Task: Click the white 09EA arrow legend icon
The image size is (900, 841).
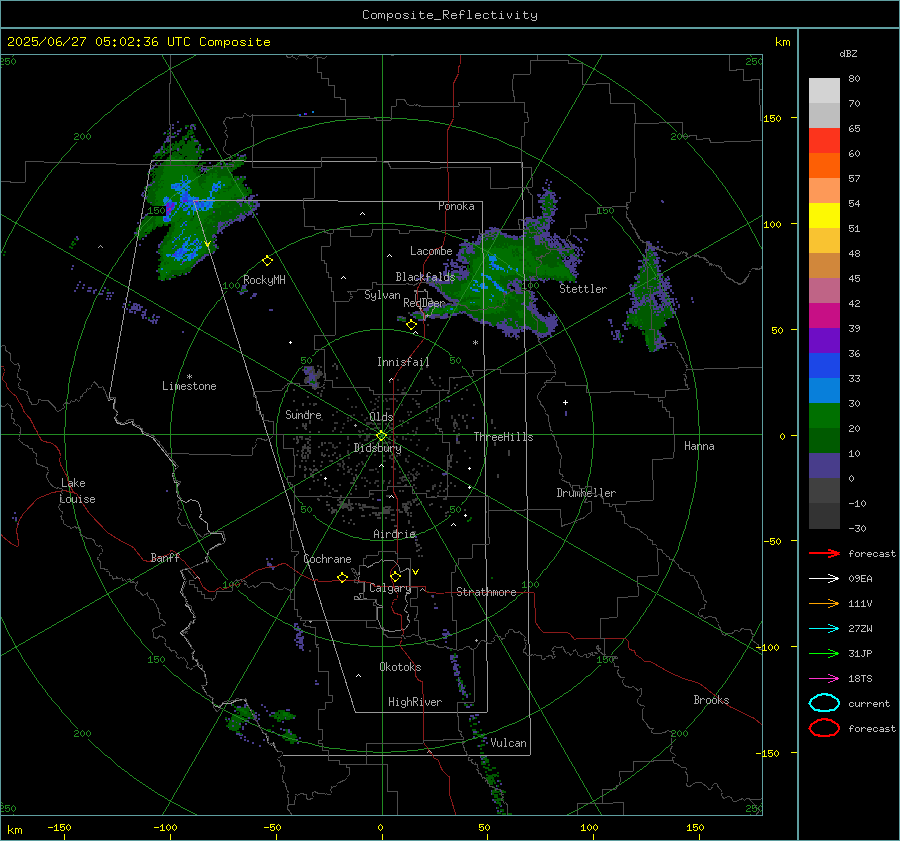Action: coord(824,579)
